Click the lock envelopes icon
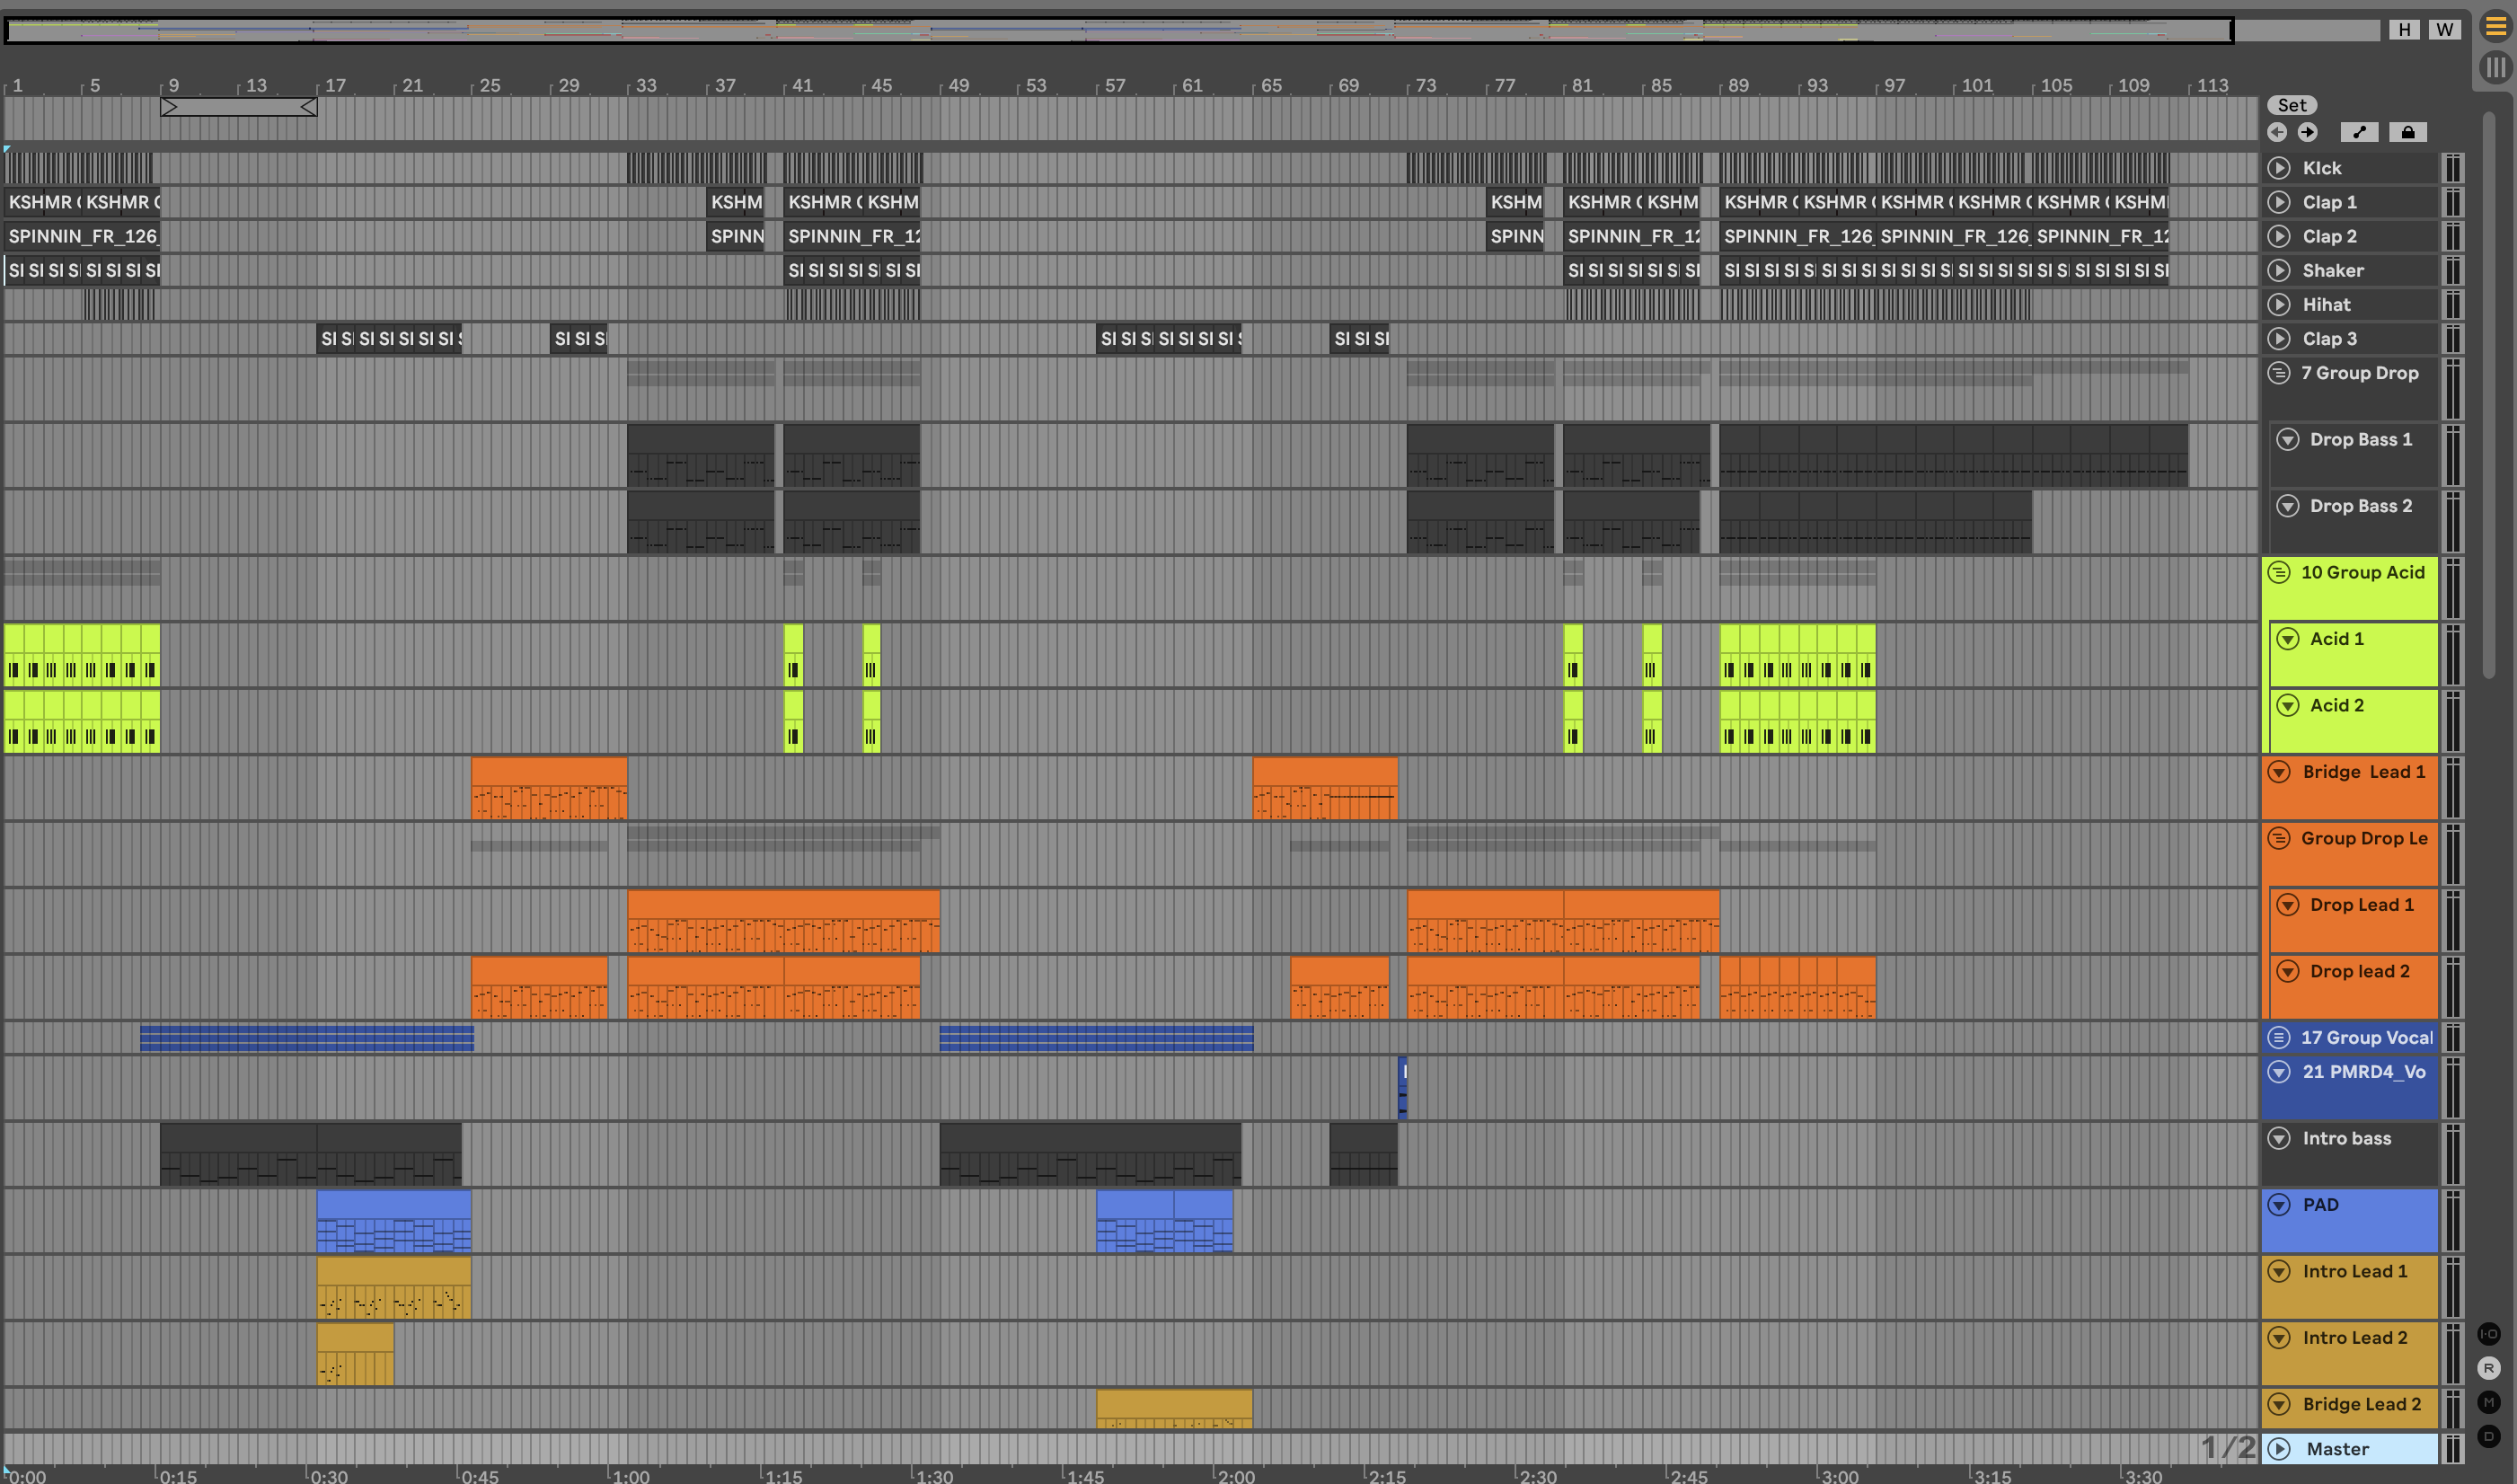Viewport: 2517px width, 1484px height. coord(2407,132)
